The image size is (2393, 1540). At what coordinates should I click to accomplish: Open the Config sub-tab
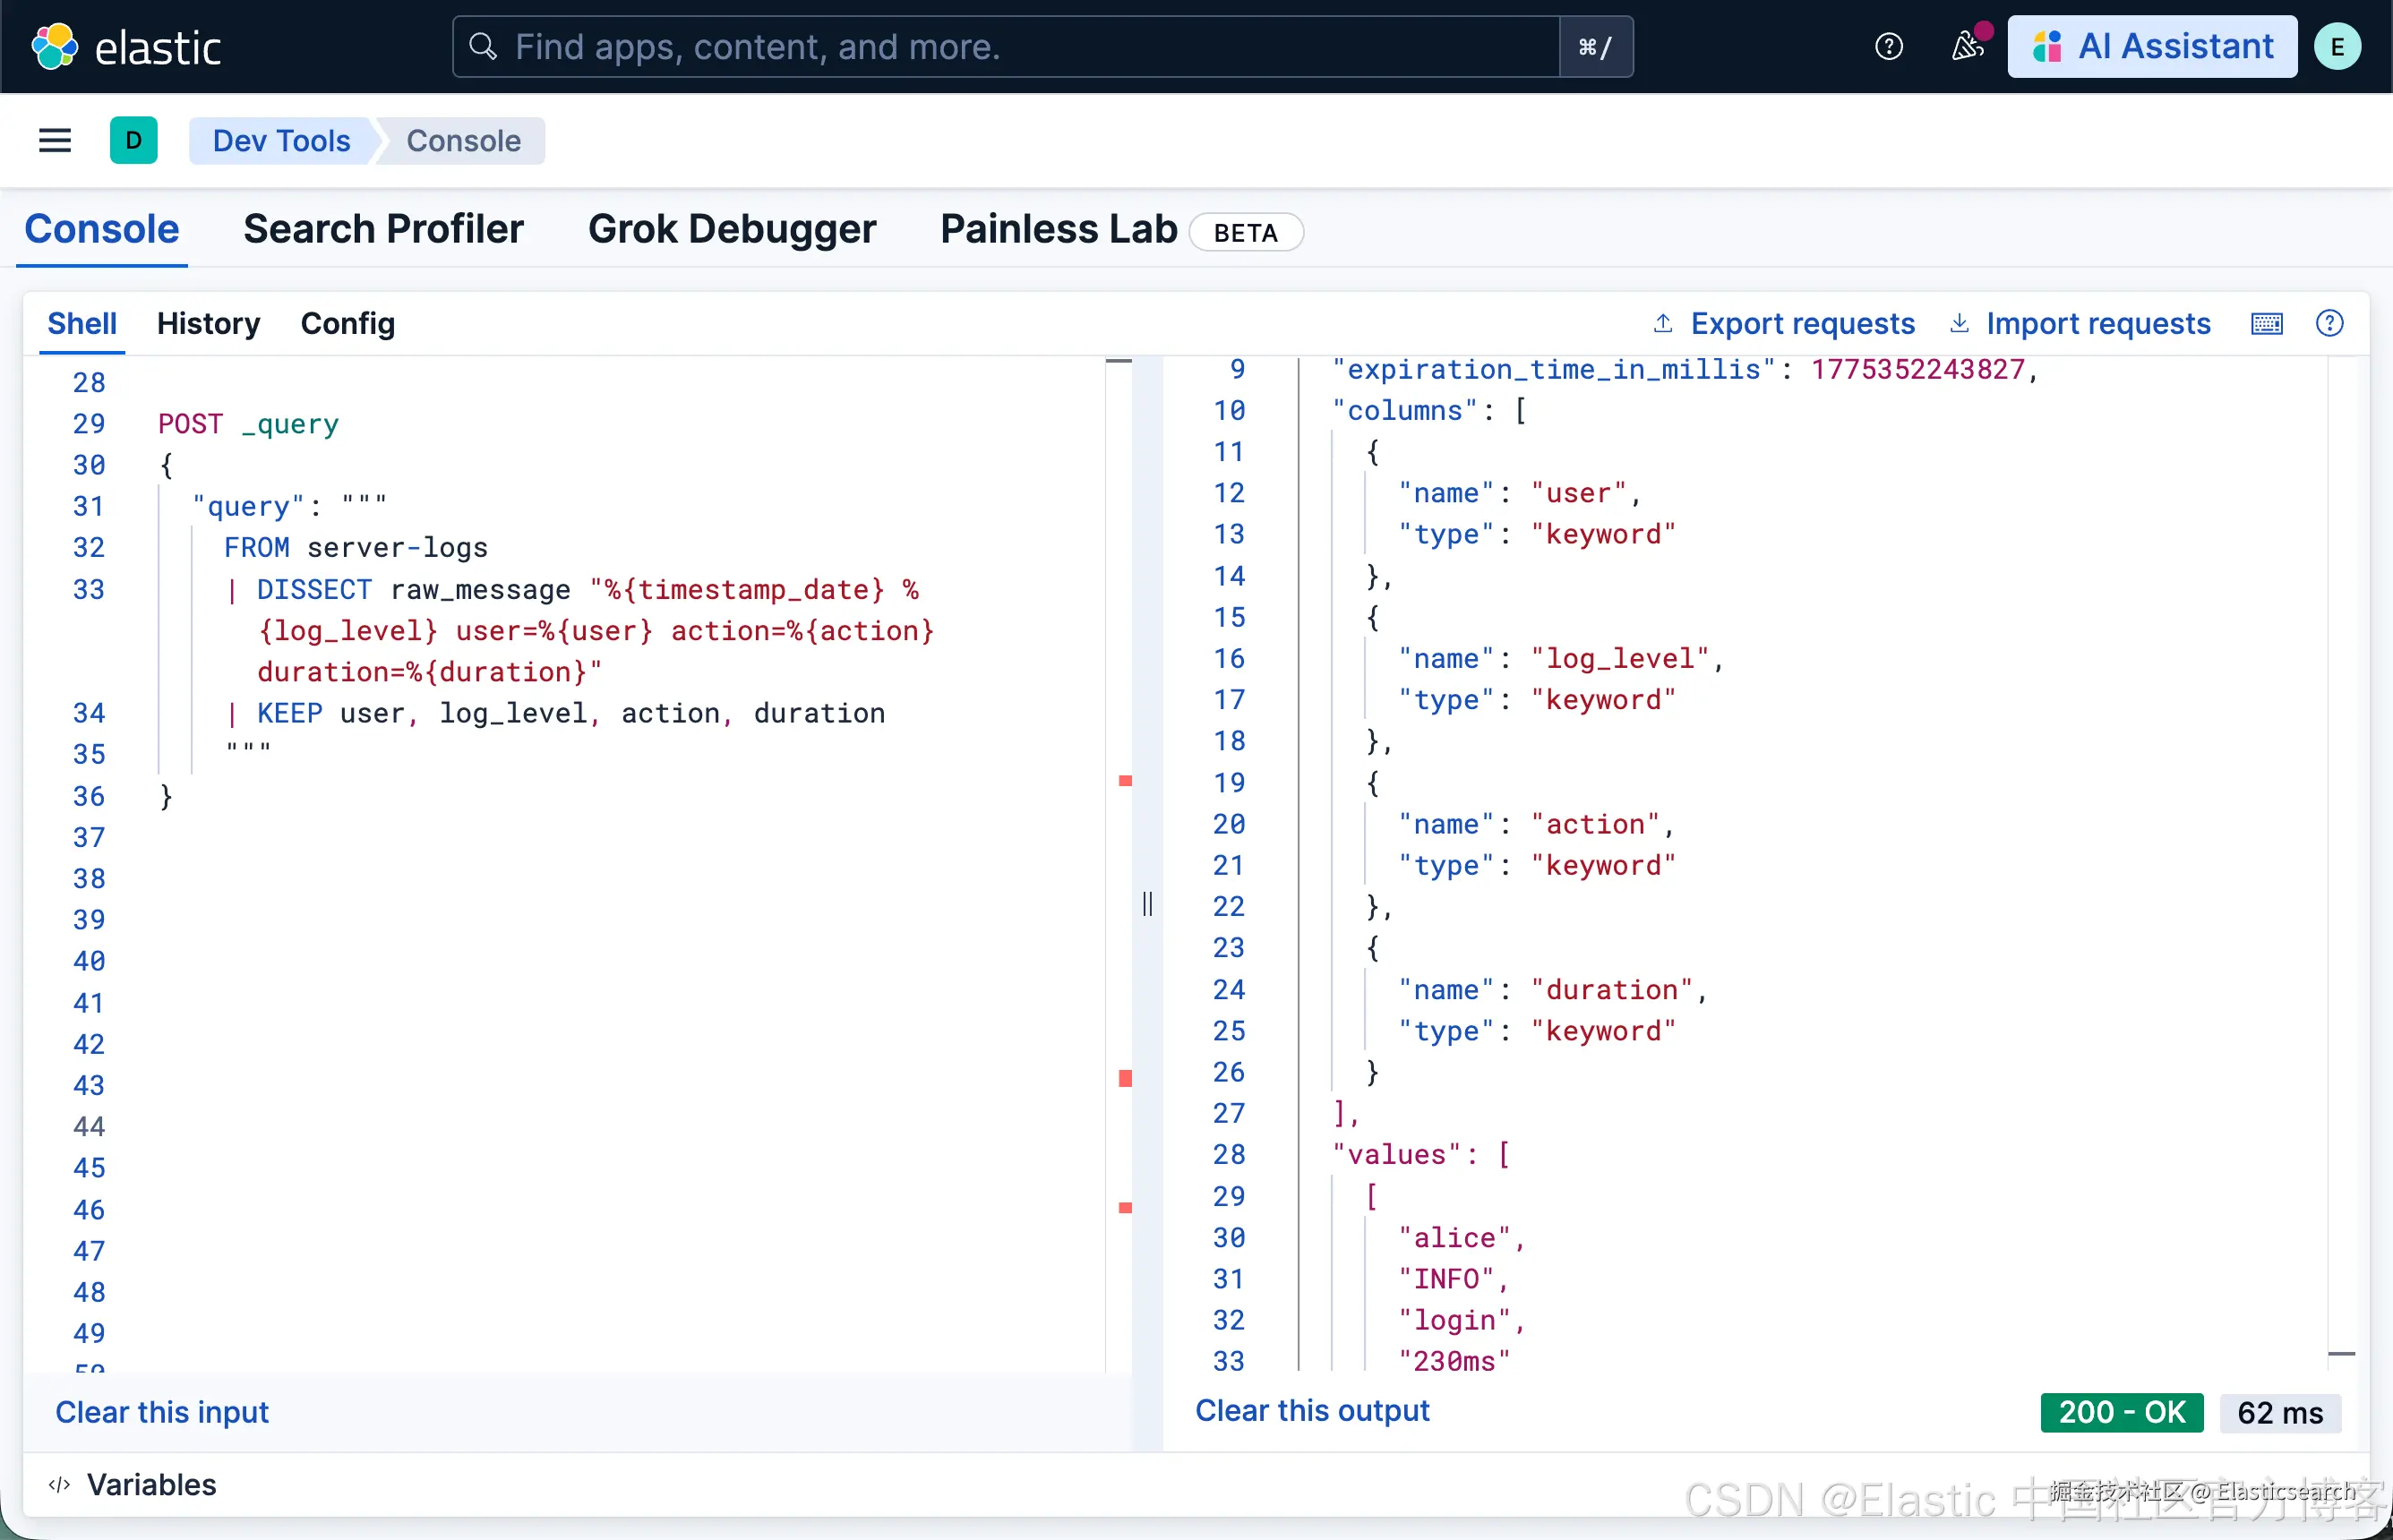(x=347, y=324)
